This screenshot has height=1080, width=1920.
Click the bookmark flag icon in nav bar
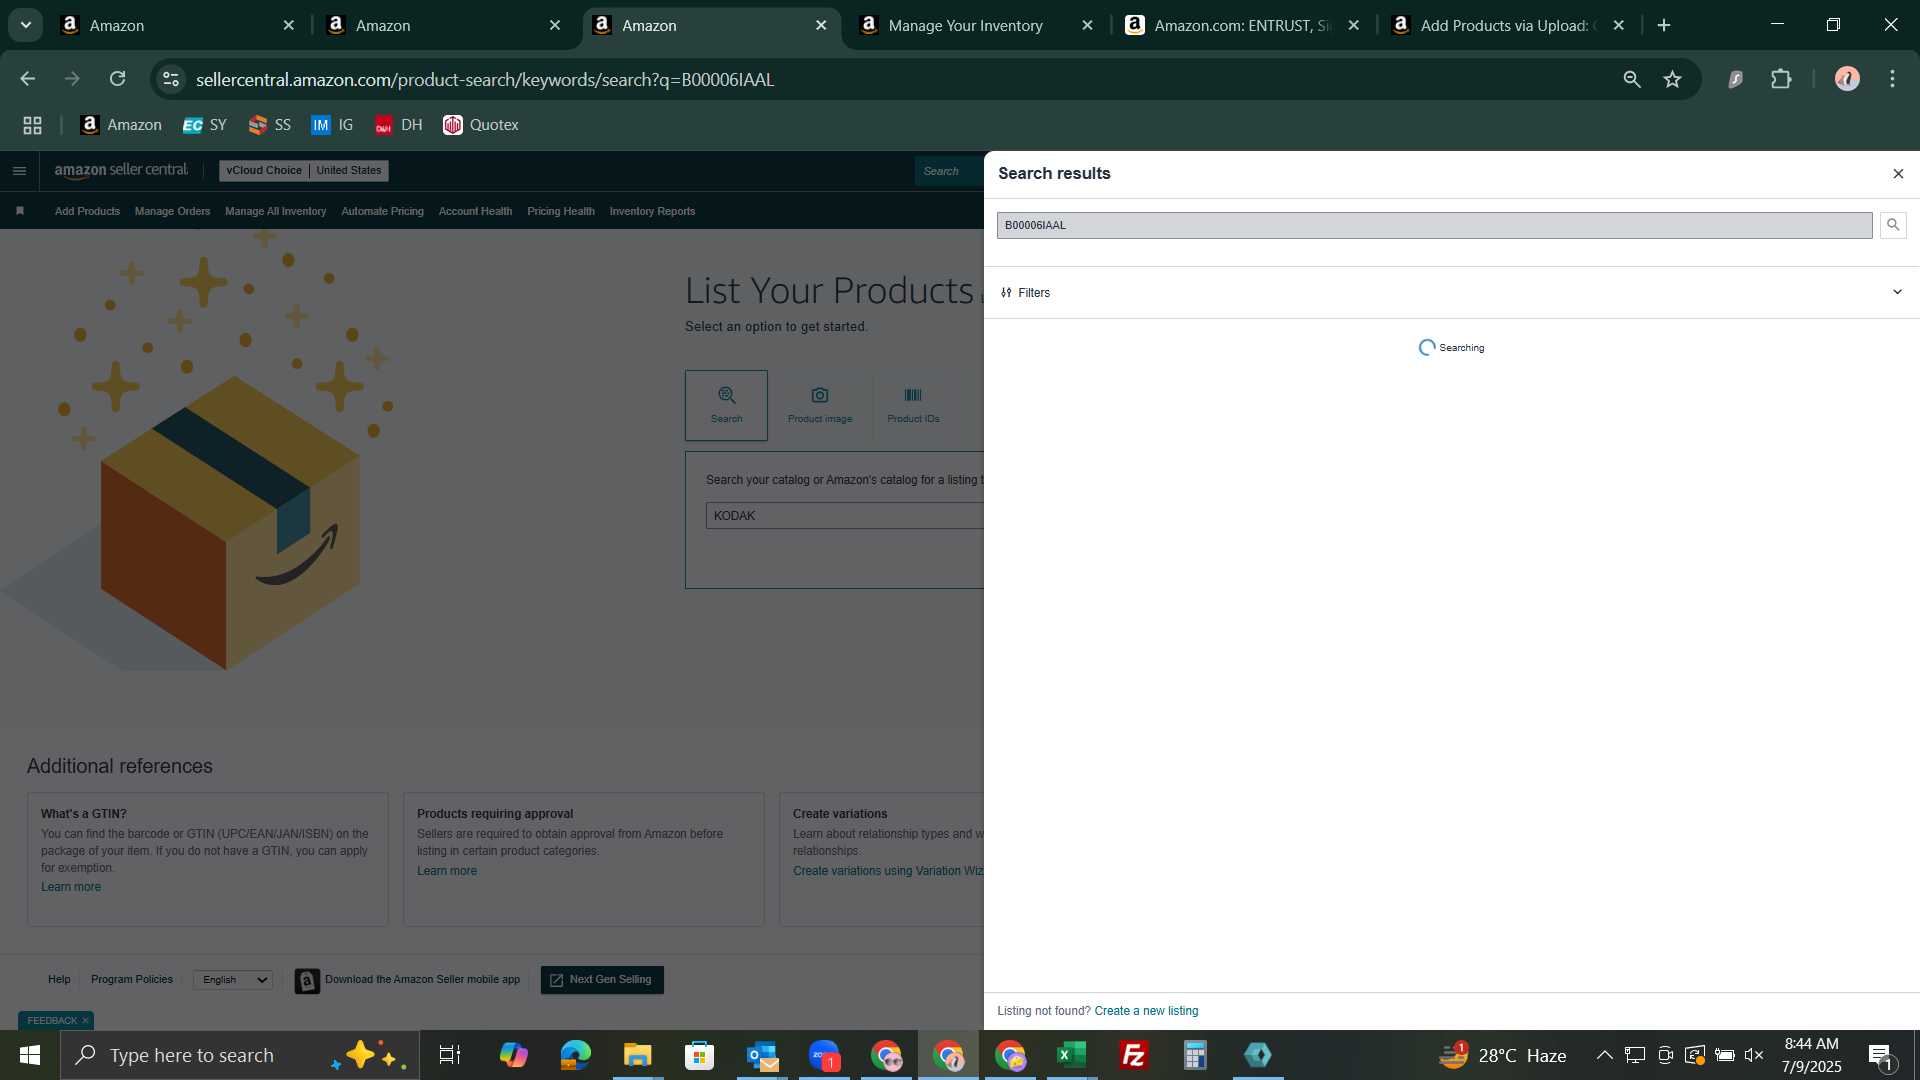coord(20,211)
